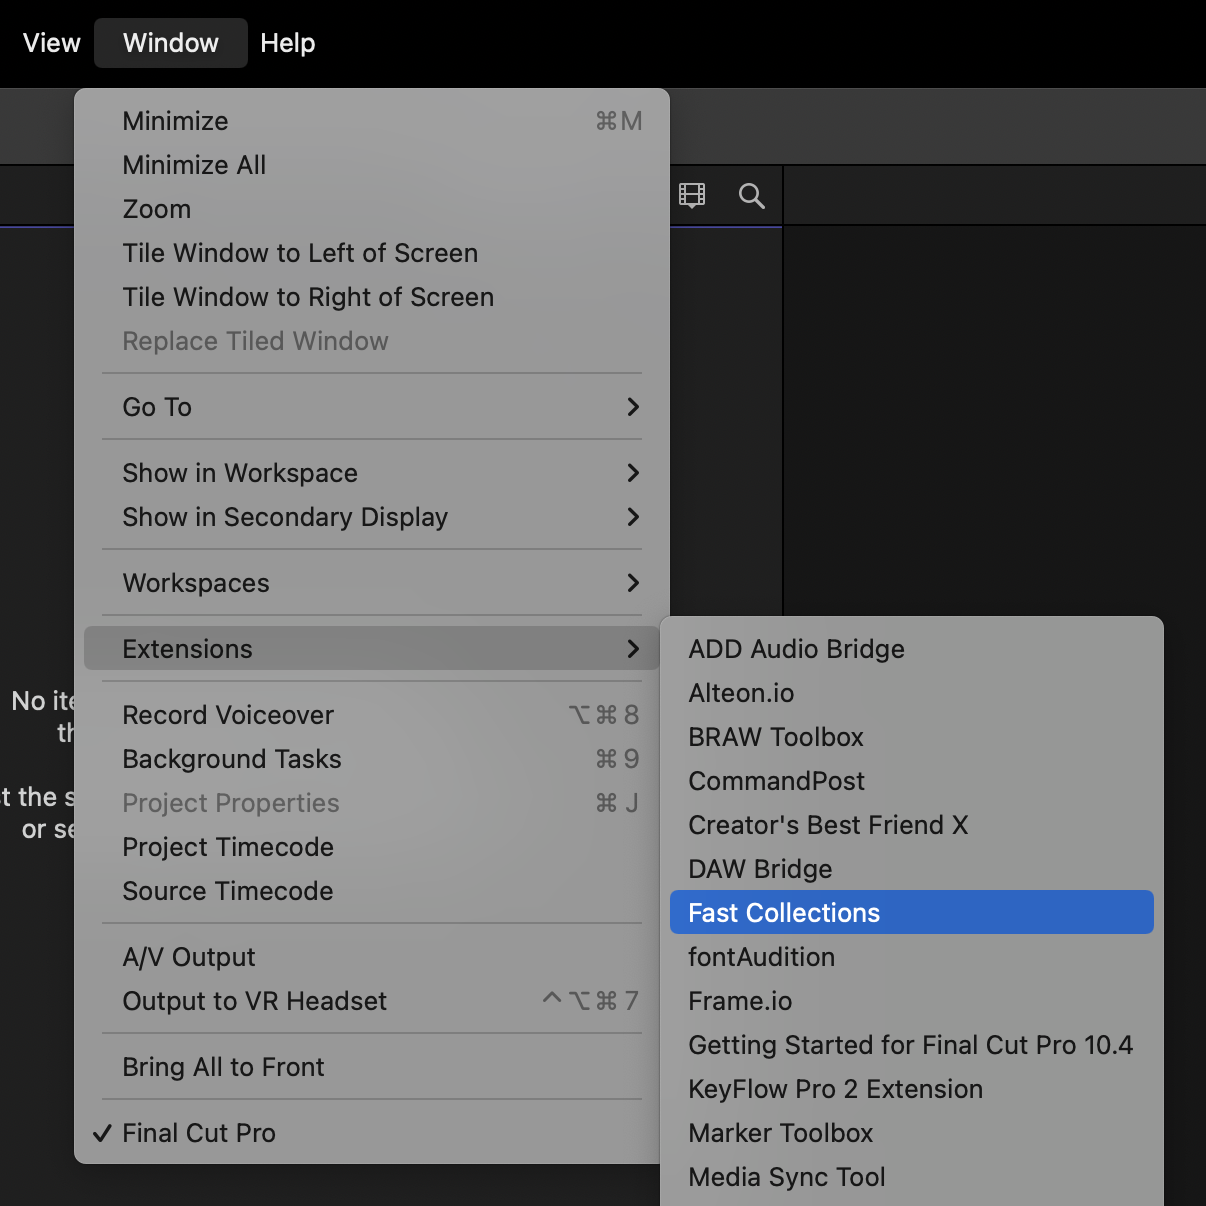Select Output to VR Headset
This screenshot has width=1206, height=1206.
tap(255, 1001)
